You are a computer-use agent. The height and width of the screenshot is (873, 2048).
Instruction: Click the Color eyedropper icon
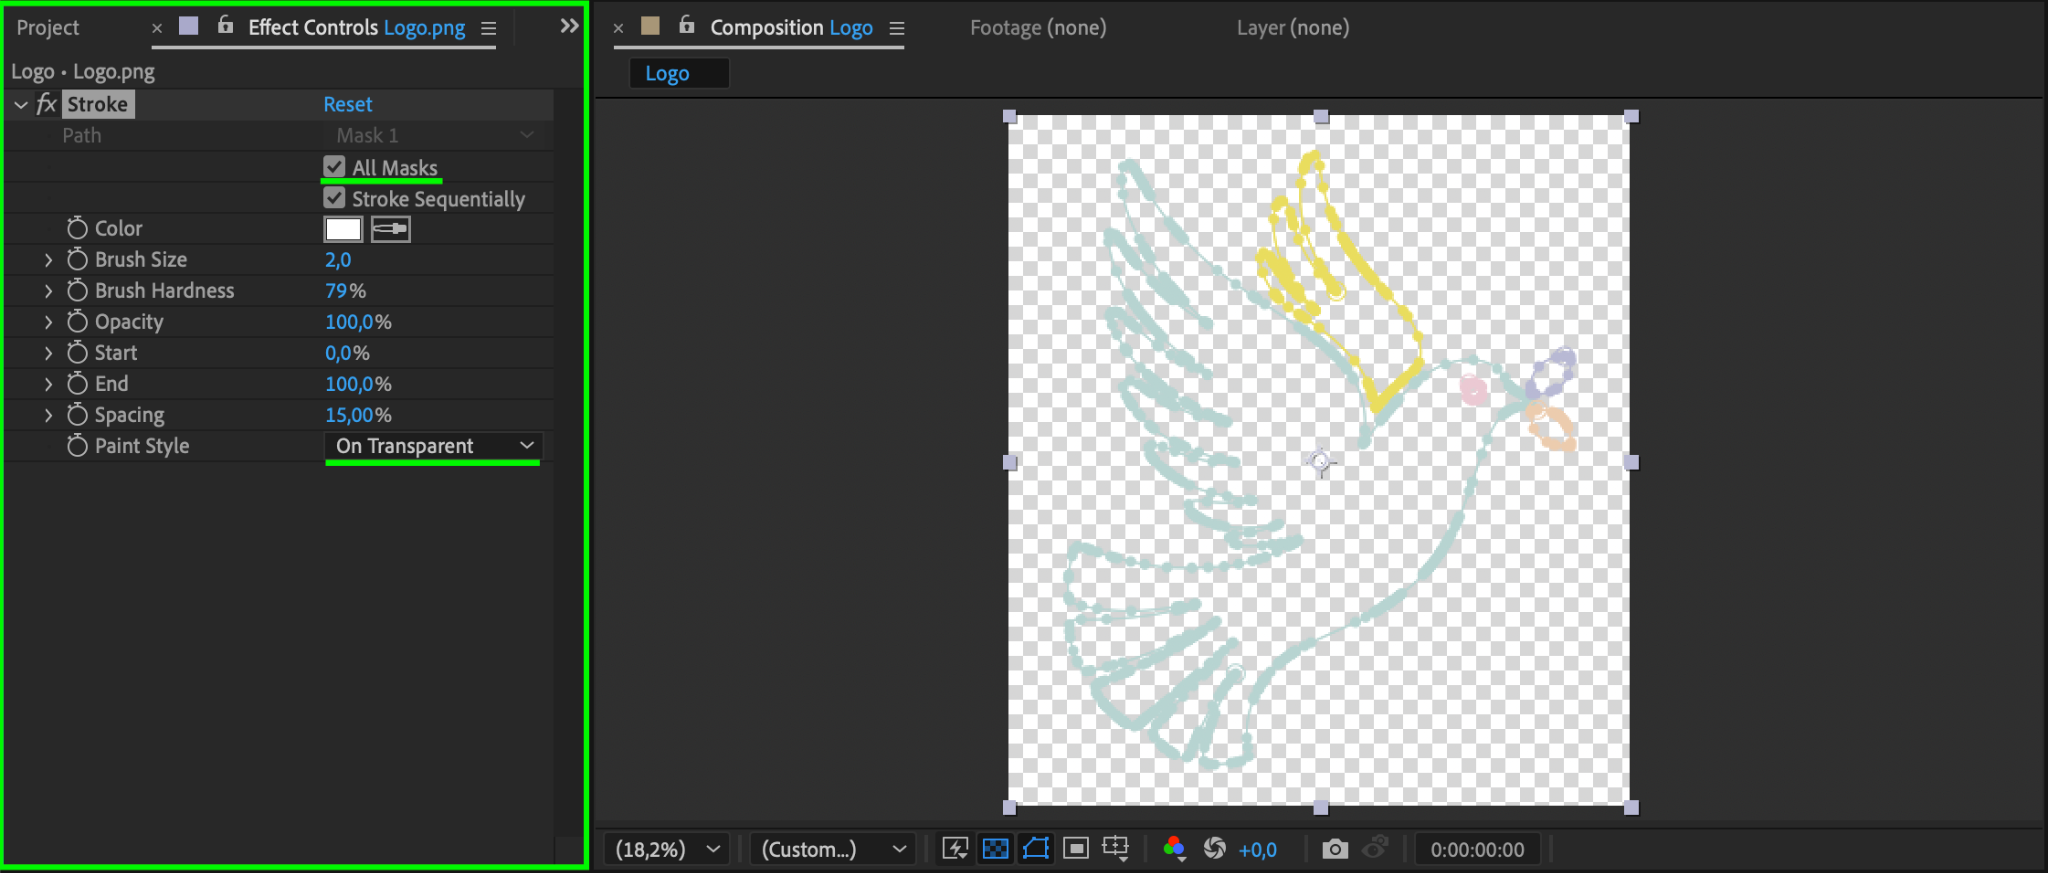pos(391,229)
